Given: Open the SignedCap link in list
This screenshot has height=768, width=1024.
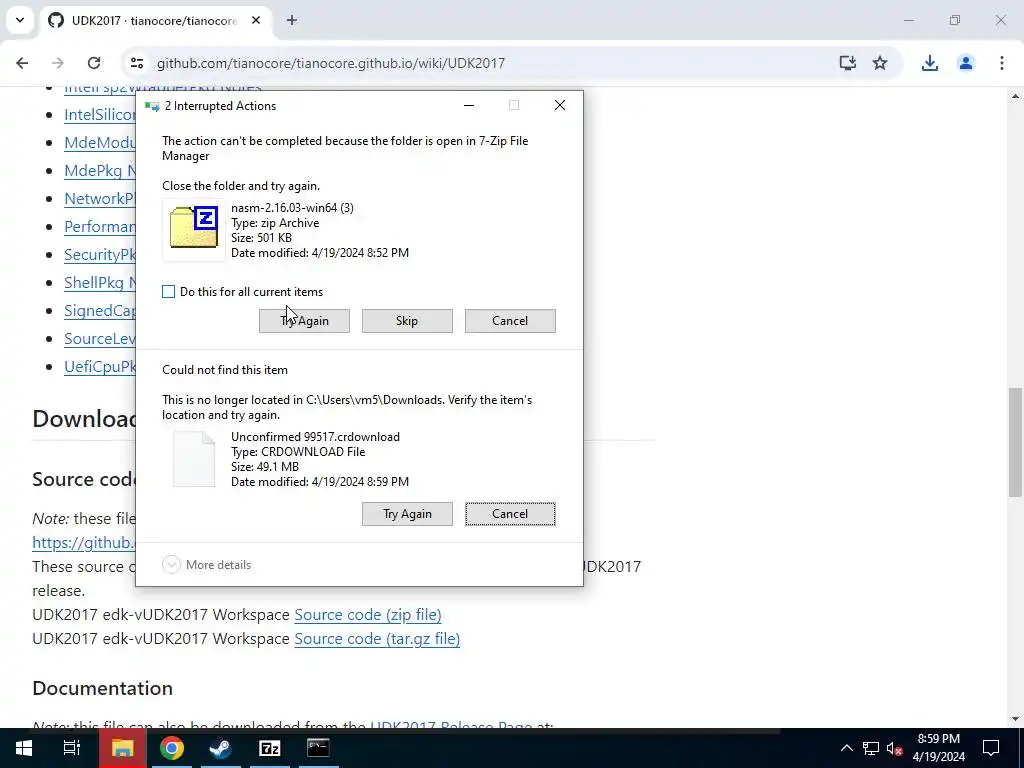Looking at the screenshot, I should click(100, 310).
